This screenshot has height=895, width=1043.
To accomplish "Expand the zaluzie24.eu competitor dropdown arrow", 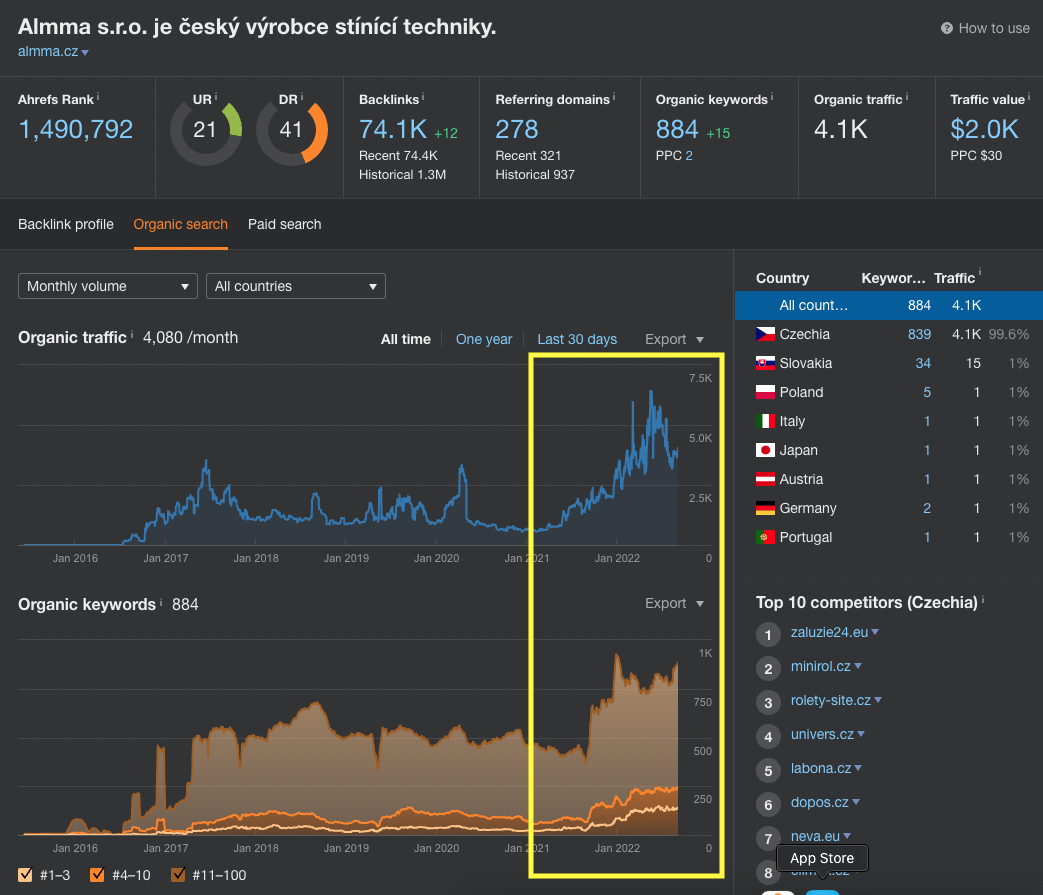I will coord(875,632).
